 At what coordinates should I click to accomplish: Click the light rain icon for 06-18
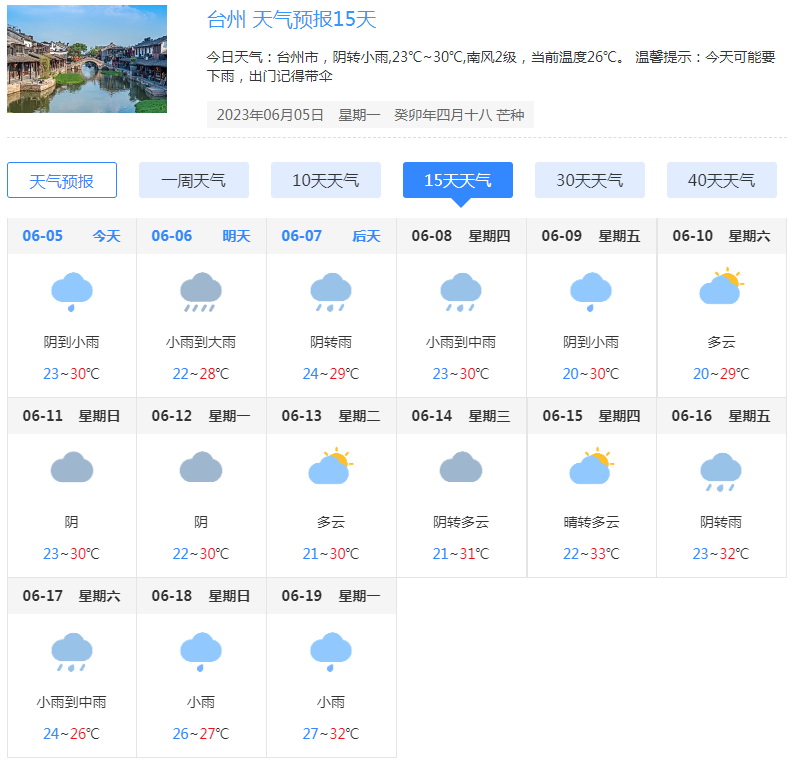coord(201,652)
